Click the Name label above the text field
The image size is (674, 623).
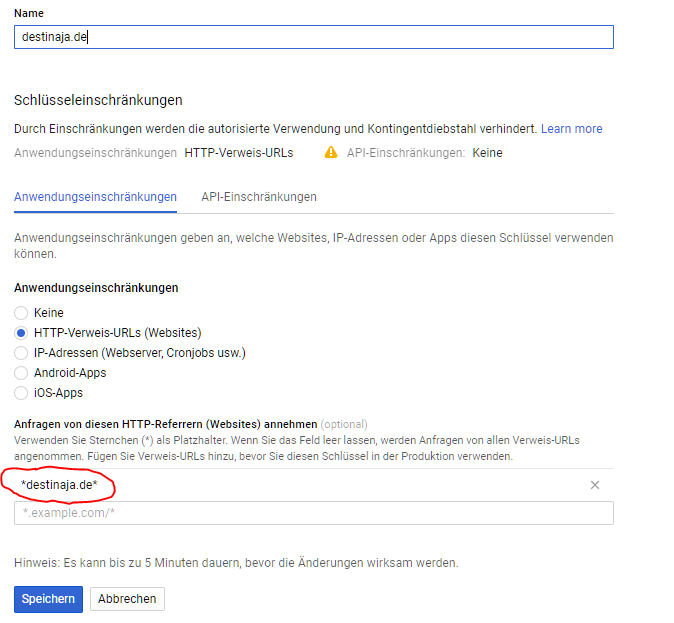click(29, 12)
